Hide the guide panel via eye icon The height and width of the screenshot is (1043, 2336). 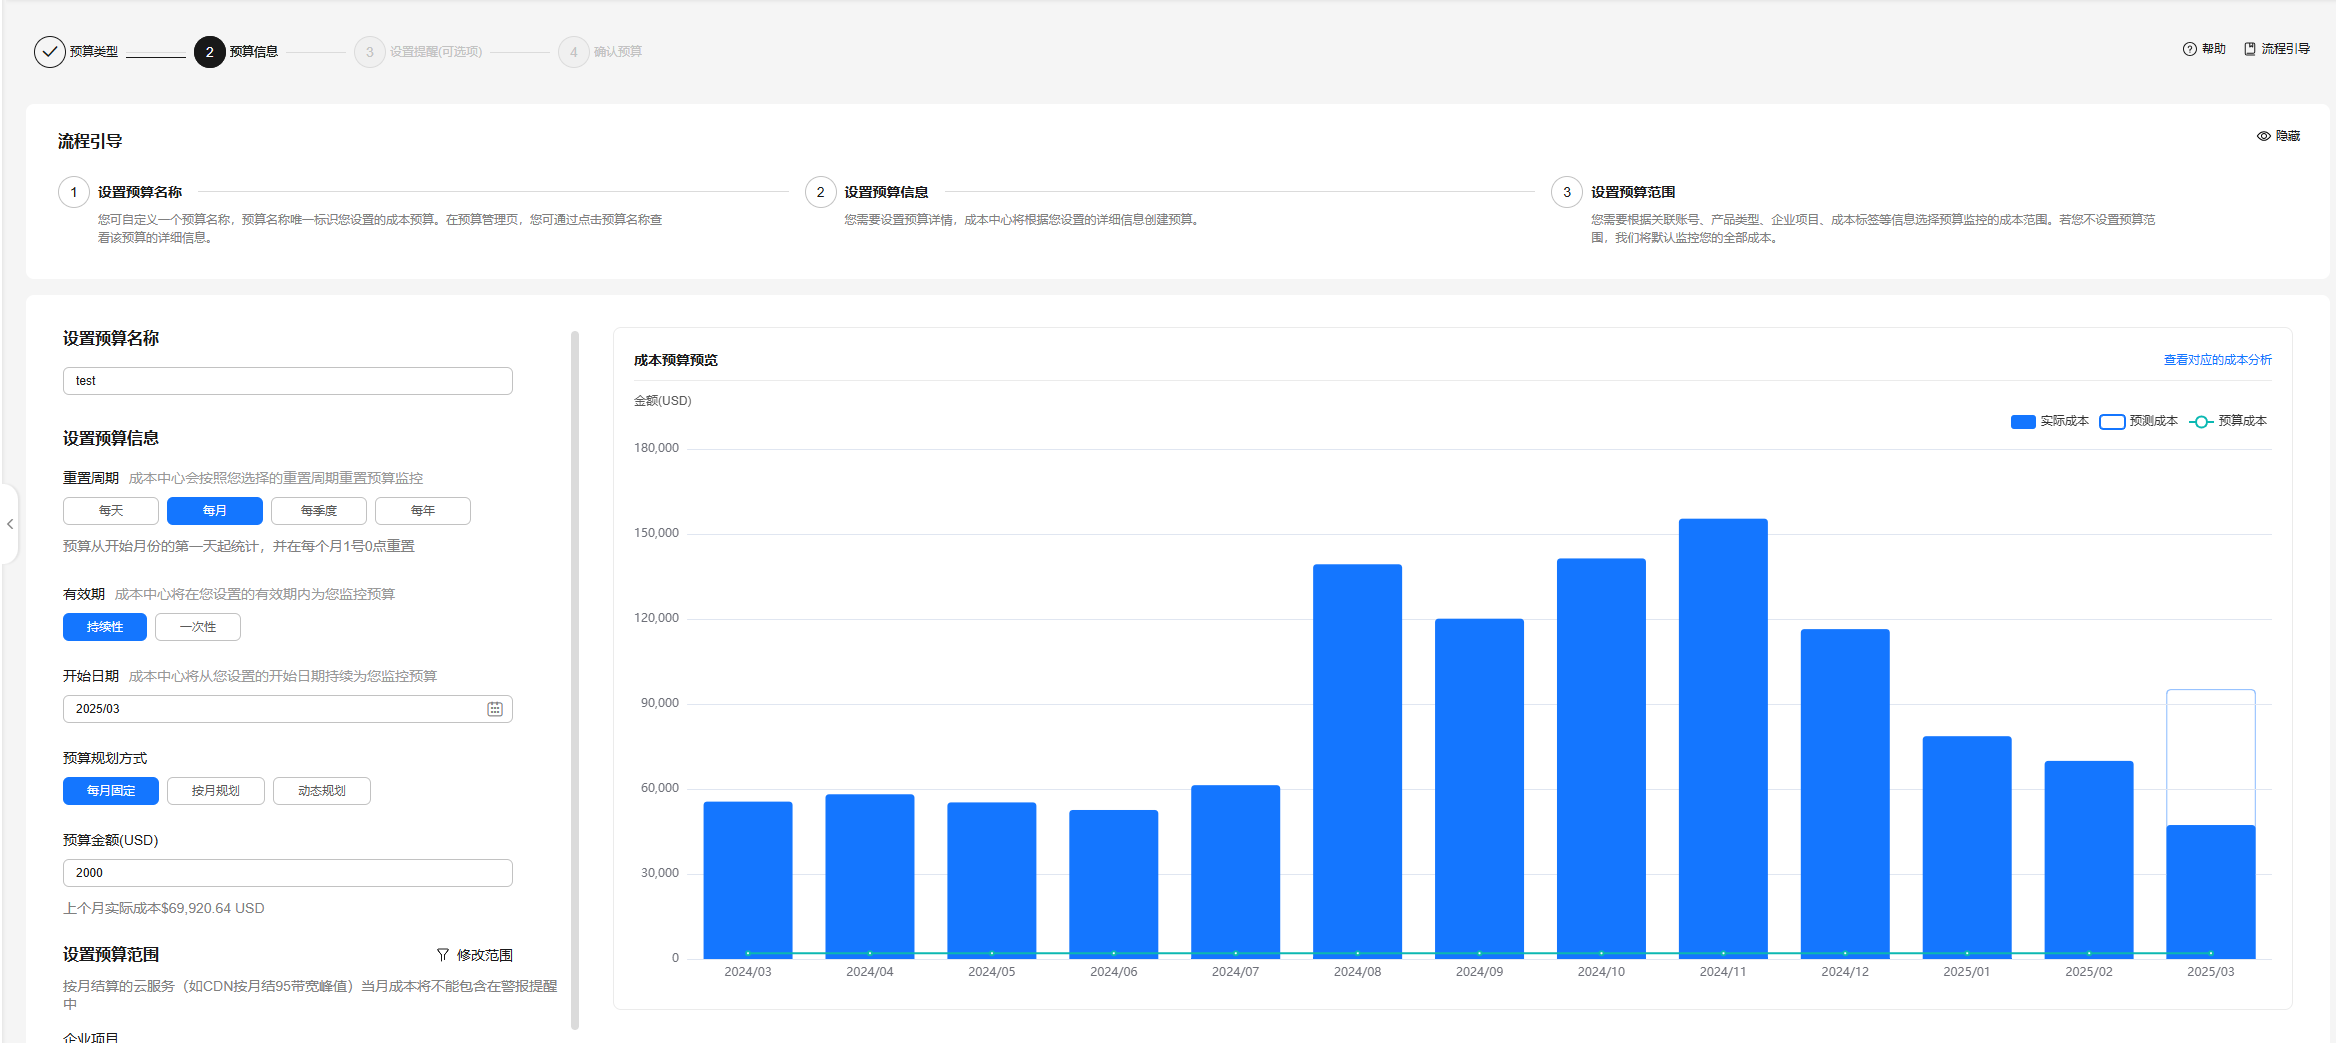tap(2263, 136)
